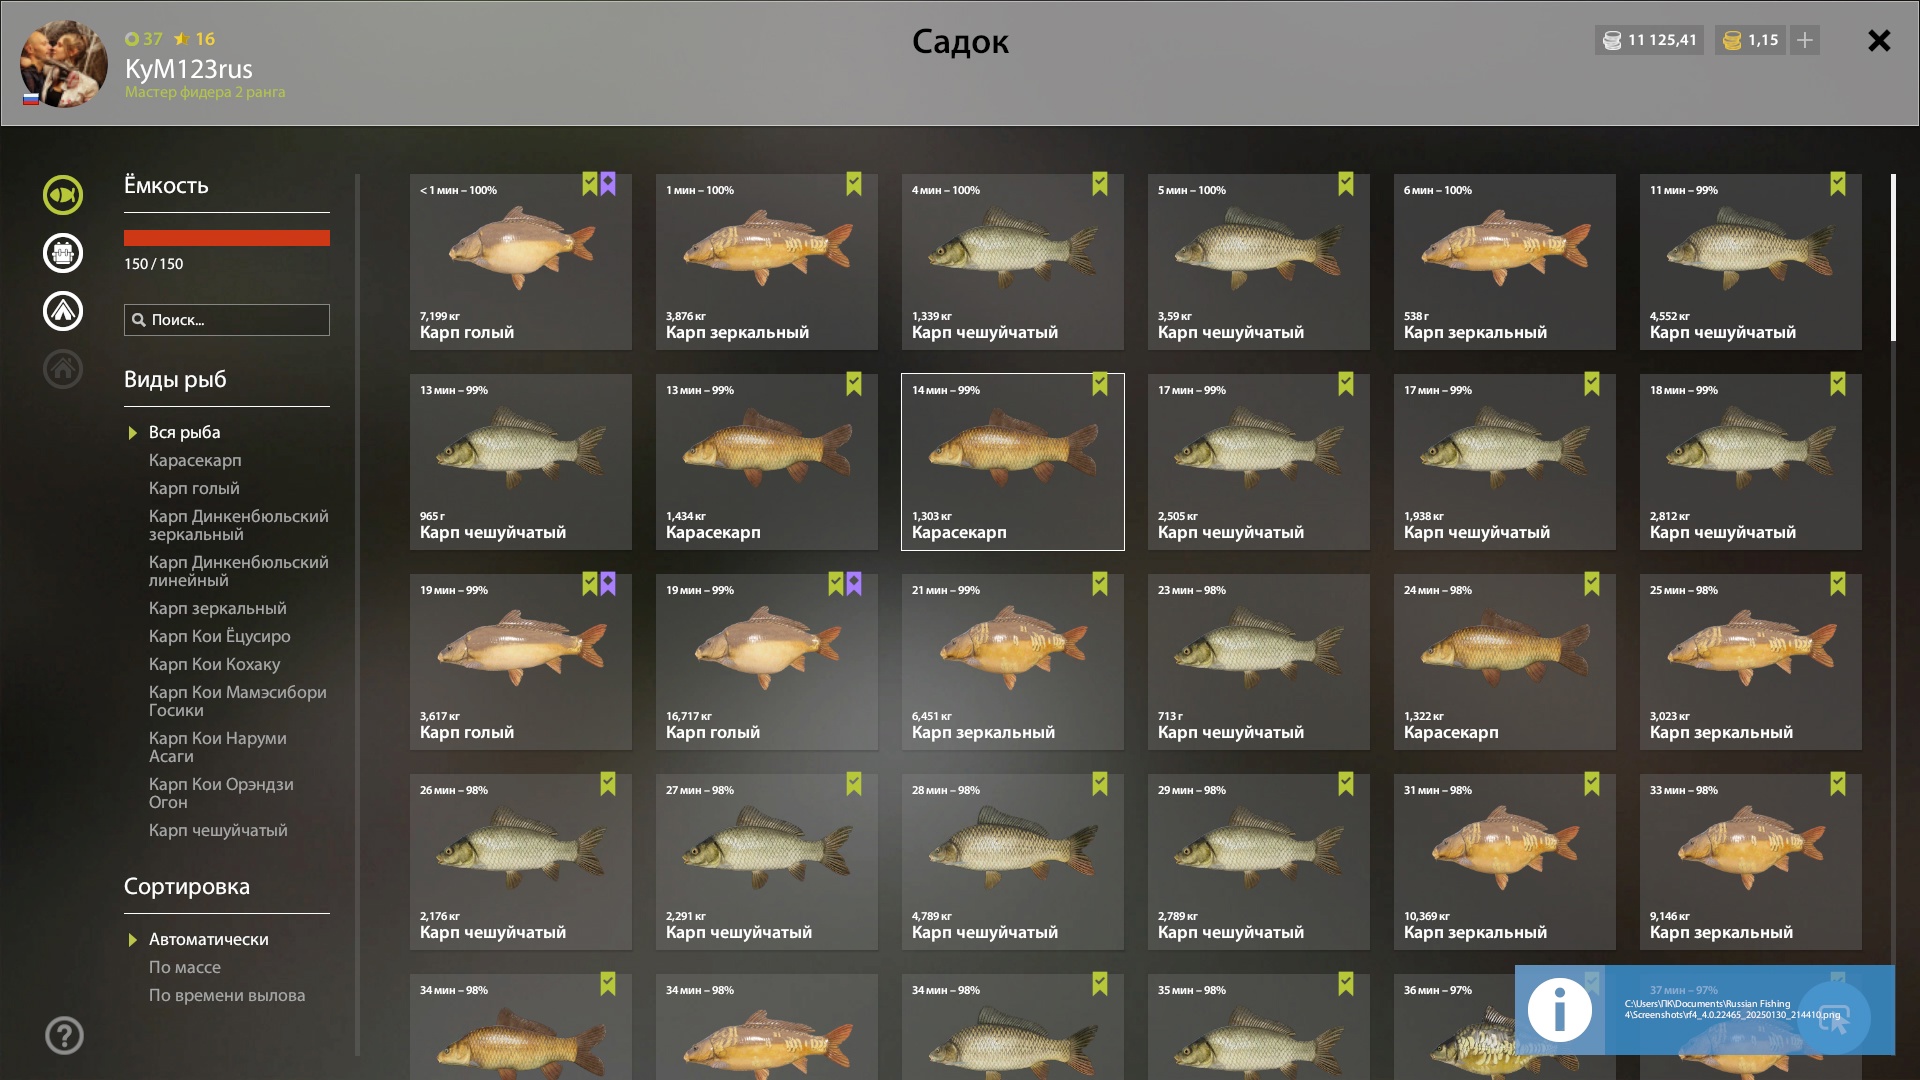The image size is (1920, 1080).
Task: Toggle purple bookmark on 7,199 кг Карп голый
Action: [x=608, y=184]
